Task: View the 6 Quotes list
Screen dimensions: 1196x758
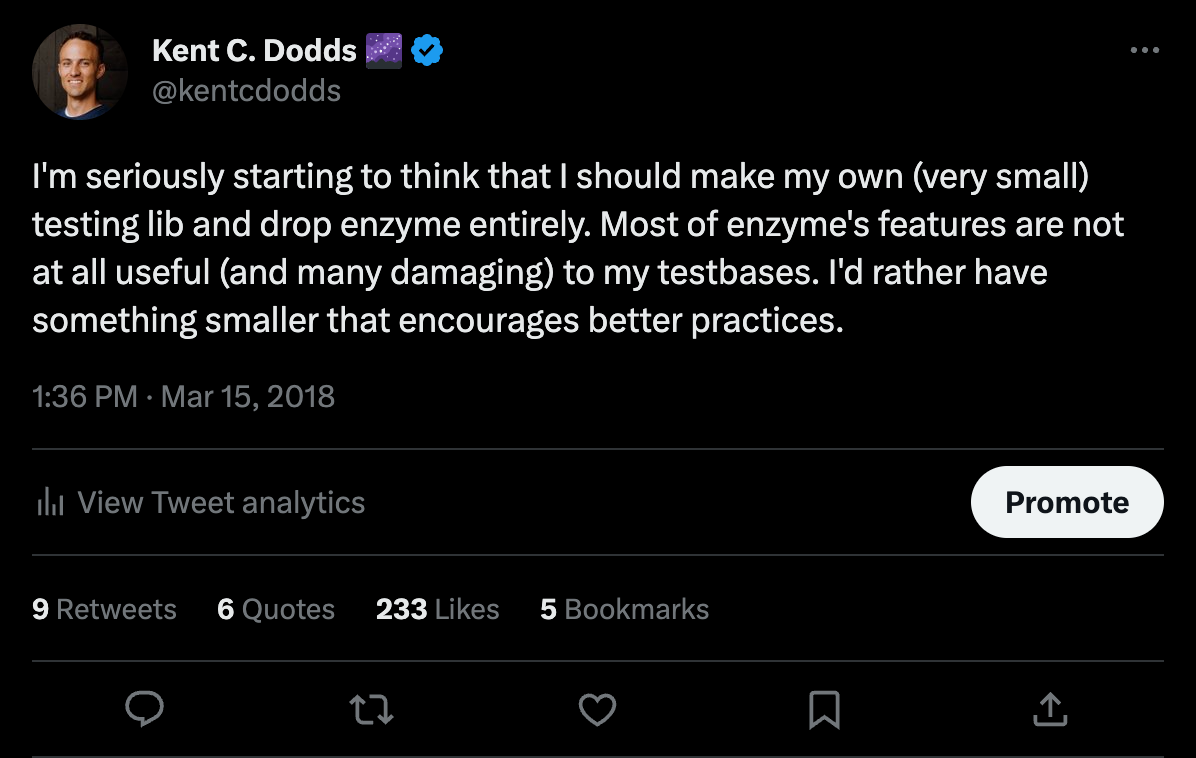Action: tap(276, 609)
